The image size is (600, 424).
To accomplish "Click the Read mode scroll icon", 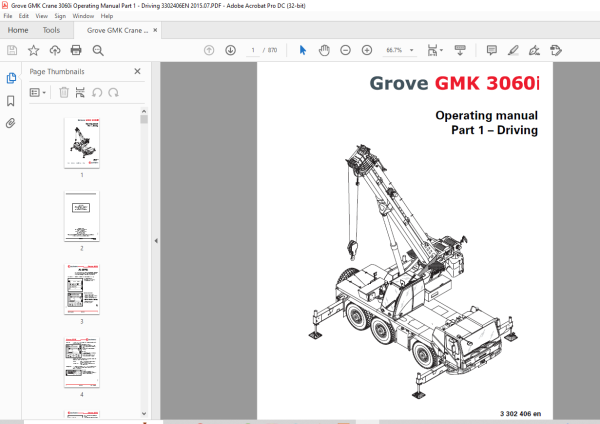I will point(460,50).
